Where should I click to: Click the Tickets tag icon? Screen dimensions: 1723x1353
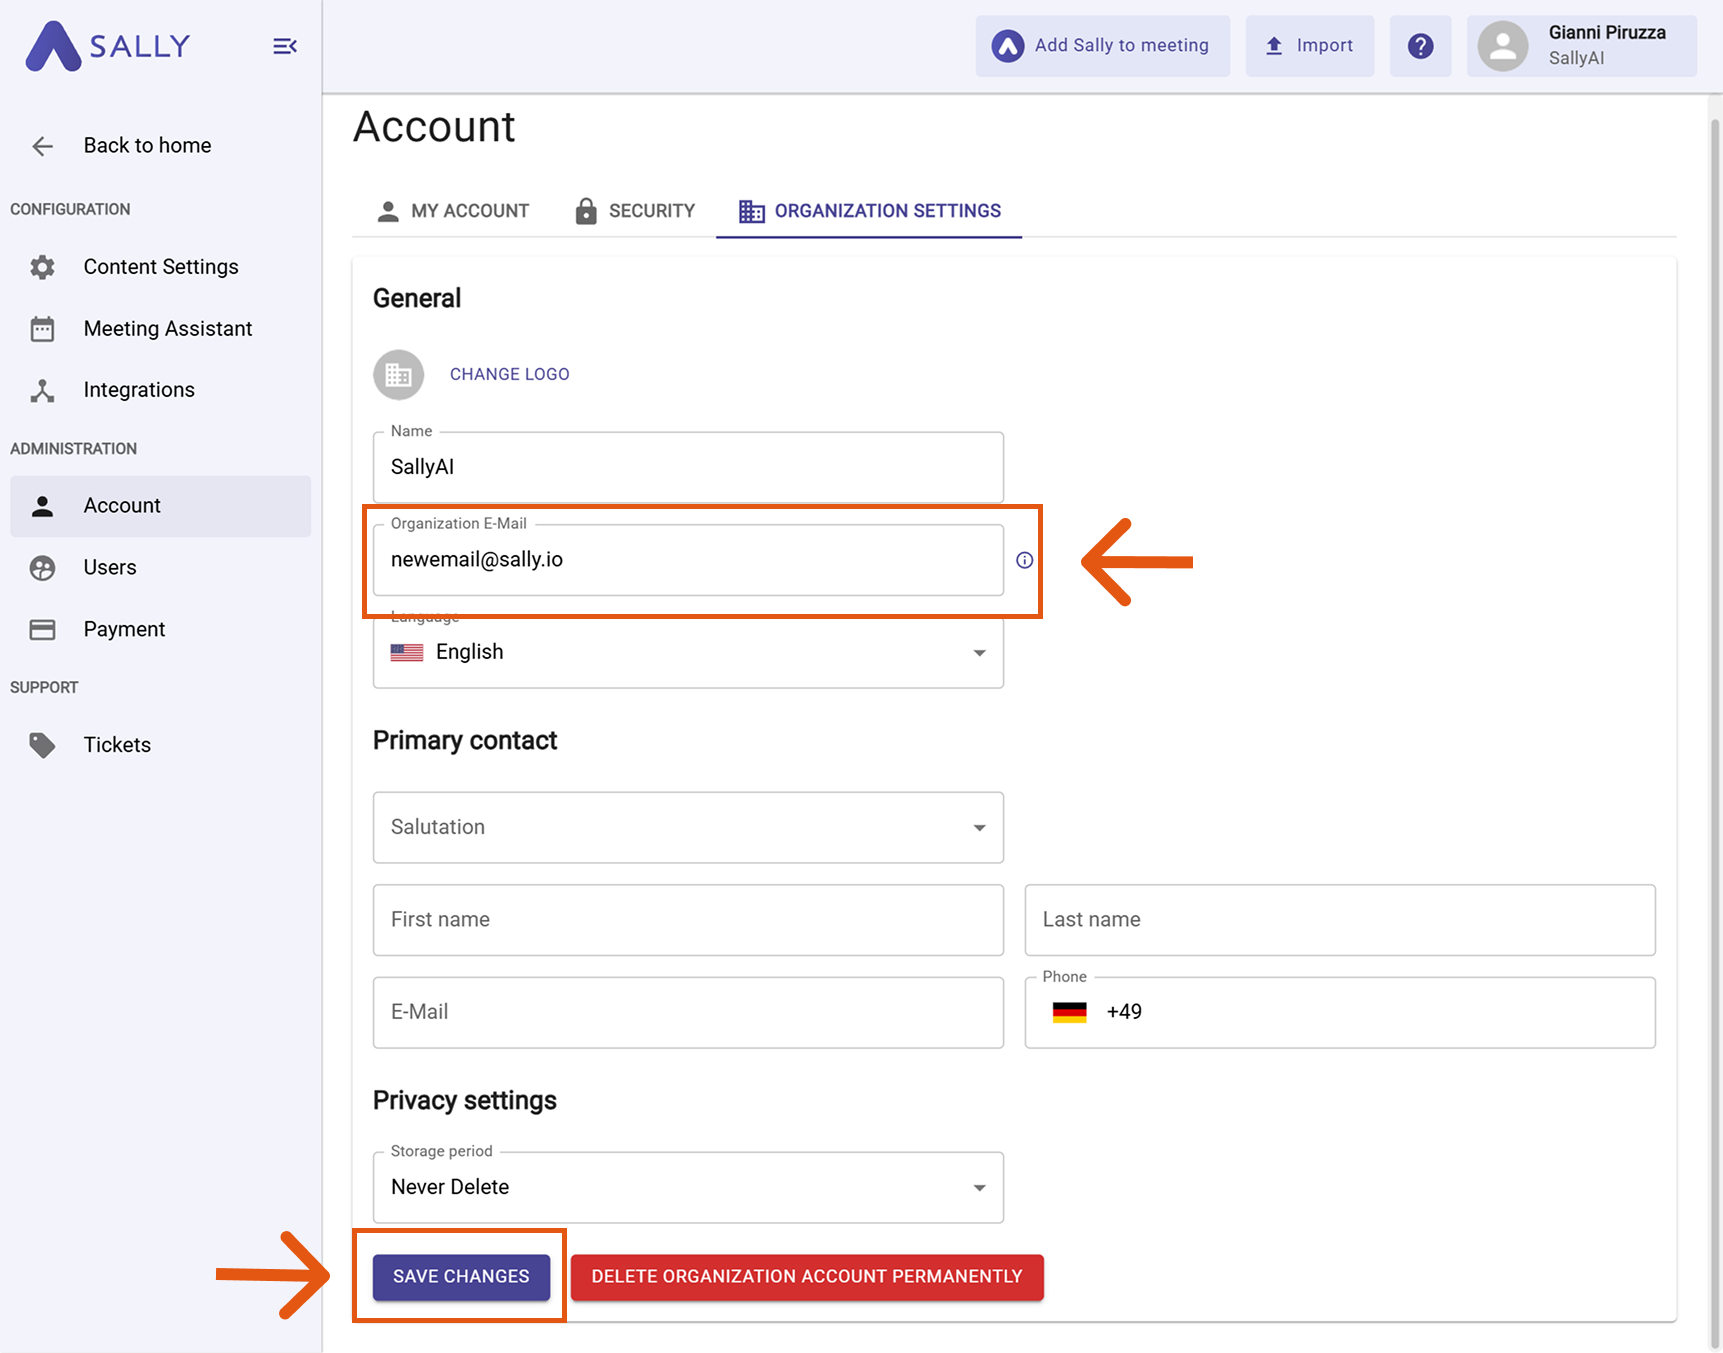(x=42, y=745)
